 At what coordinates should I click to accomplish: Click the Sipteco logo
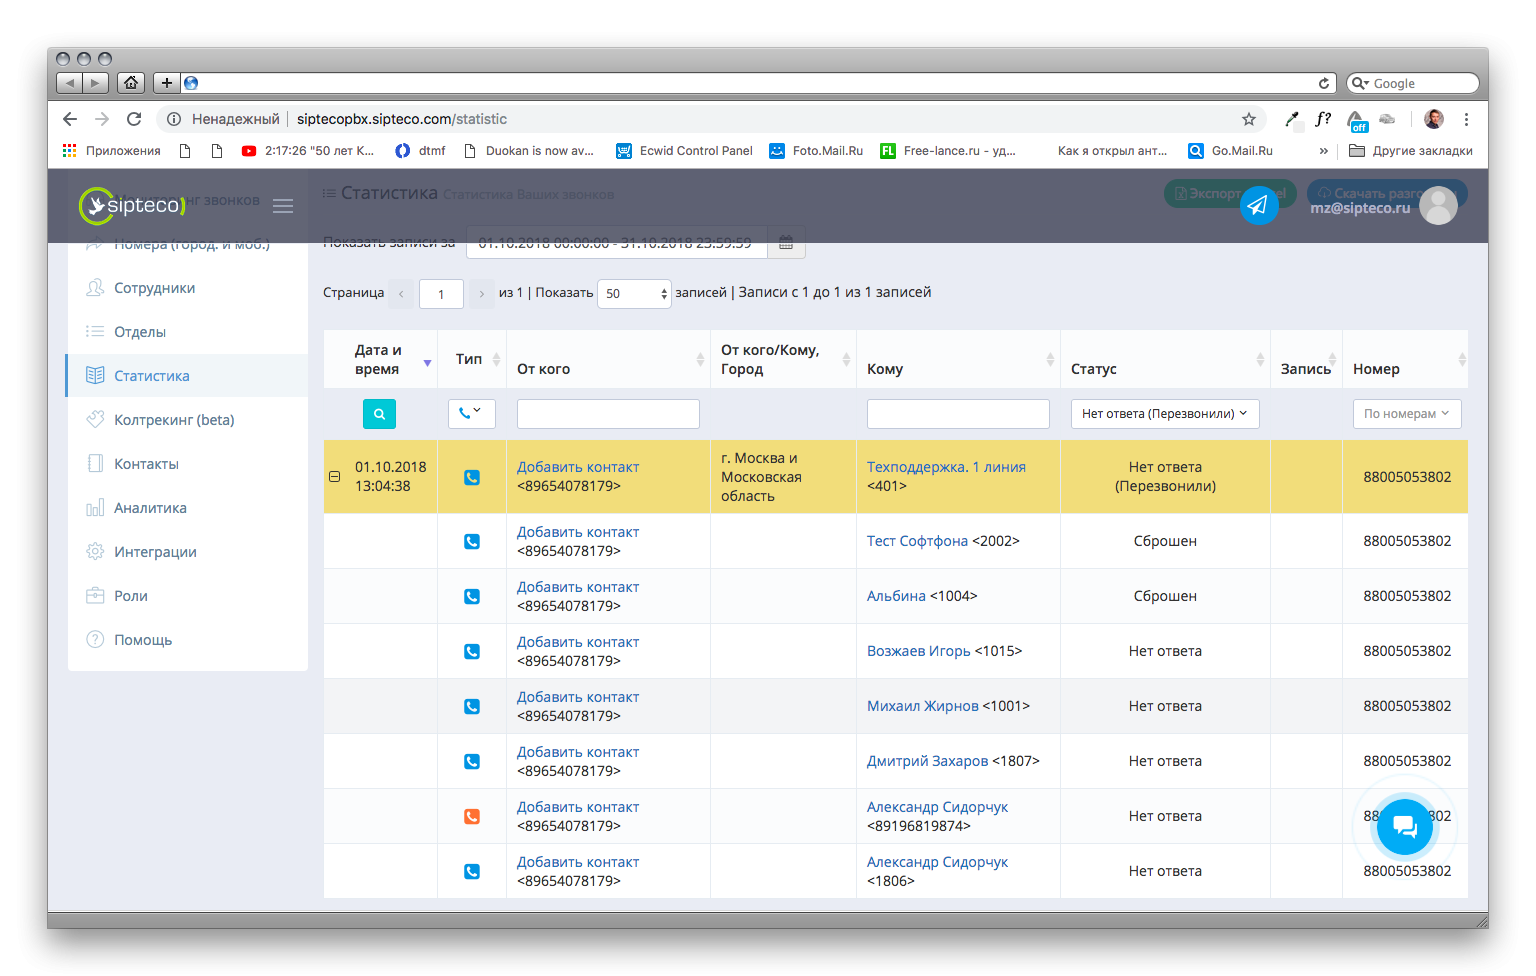click(x=132, y=205)
